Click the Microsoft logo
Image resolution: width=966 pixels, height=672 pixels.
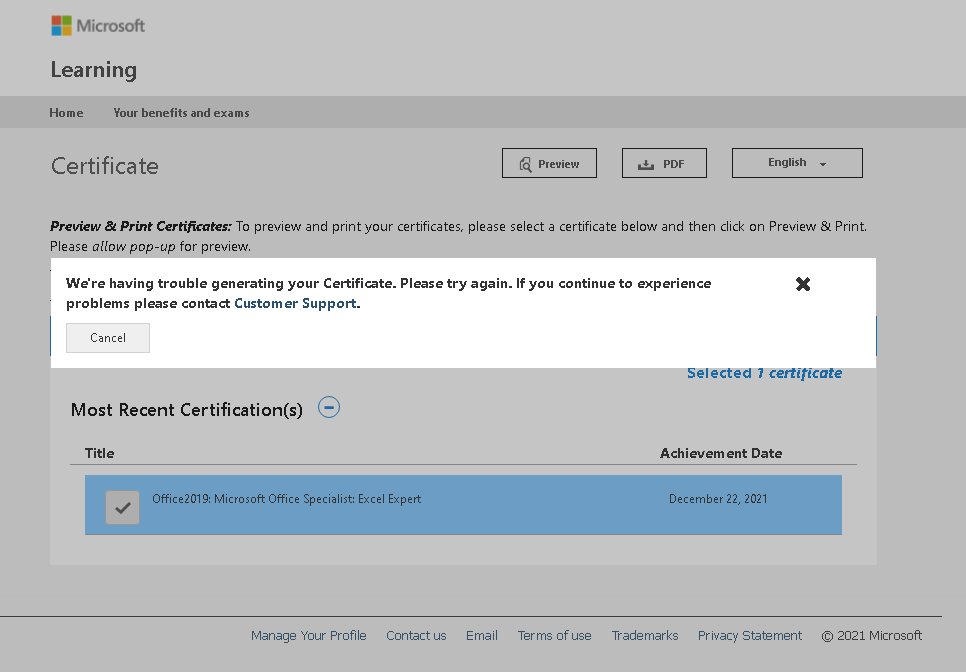pos(98,26)
